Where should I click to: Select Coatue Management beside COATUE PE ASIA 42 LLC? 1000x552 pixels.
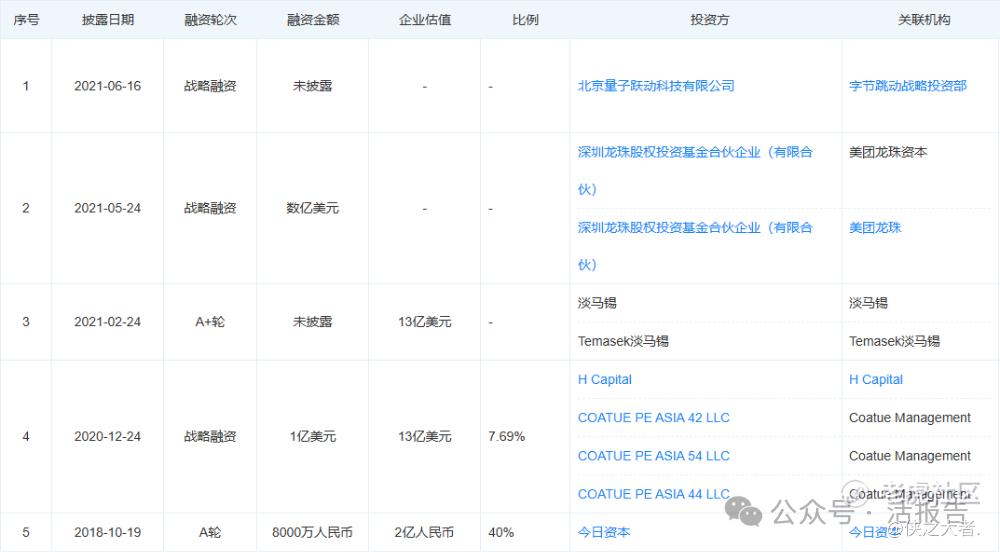pos(909,418)
